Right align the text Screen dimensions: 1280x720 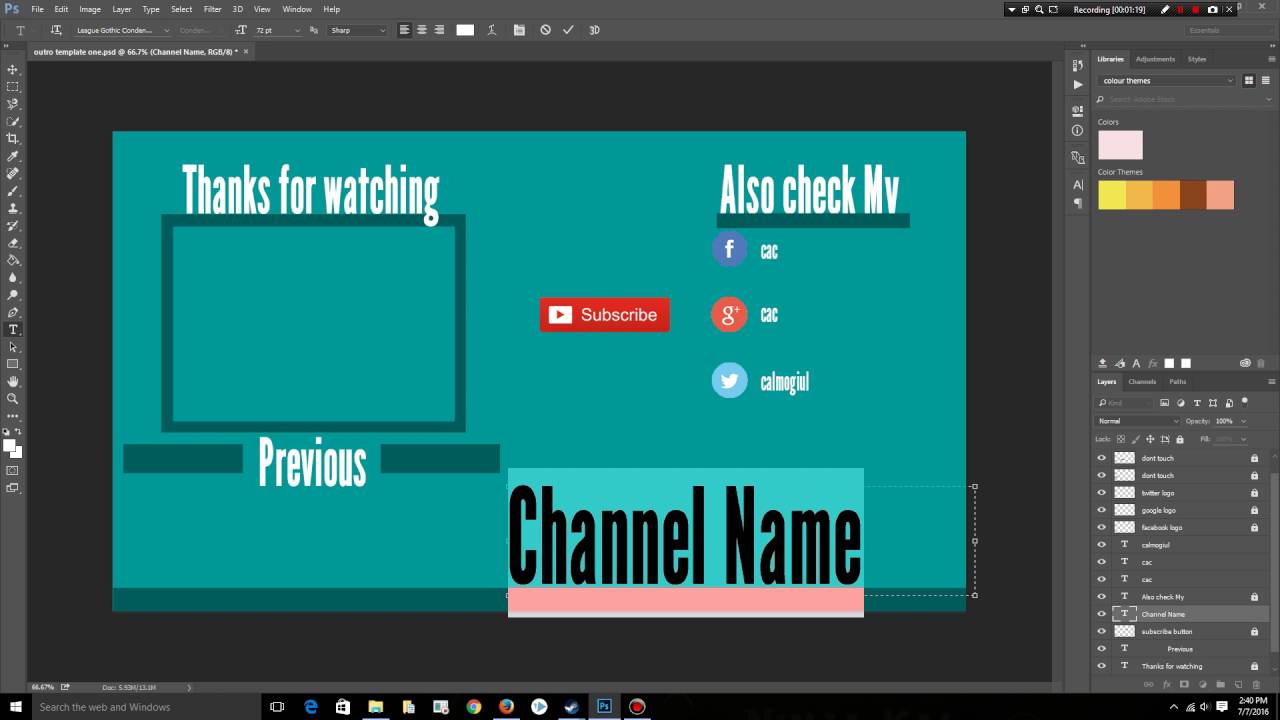(439, 30)
